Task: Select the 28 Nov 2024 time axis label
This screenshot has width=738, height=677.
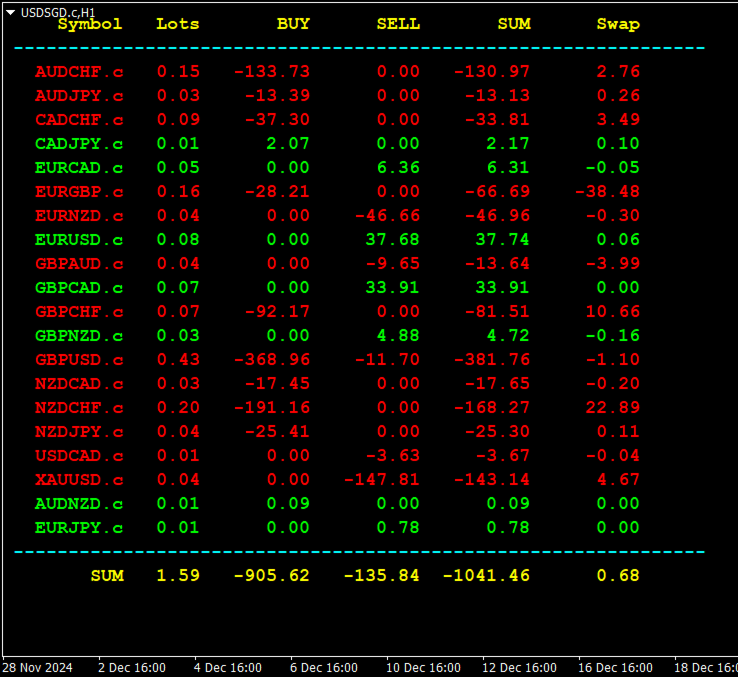Action: pos(37,669)
